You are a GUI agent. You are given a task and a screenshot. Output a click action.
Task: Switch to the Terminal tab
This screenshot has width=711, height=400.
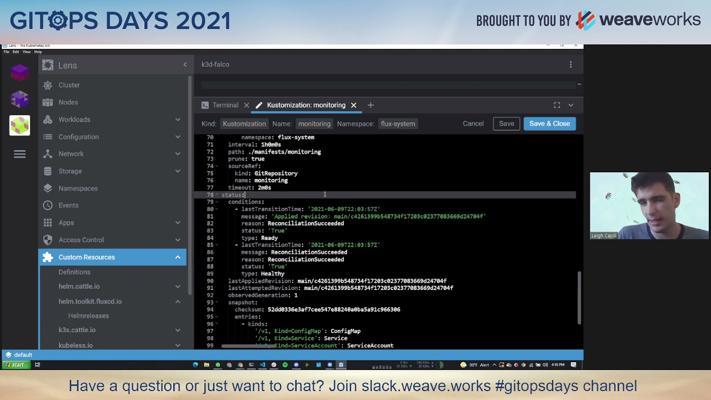pos(224,105)
